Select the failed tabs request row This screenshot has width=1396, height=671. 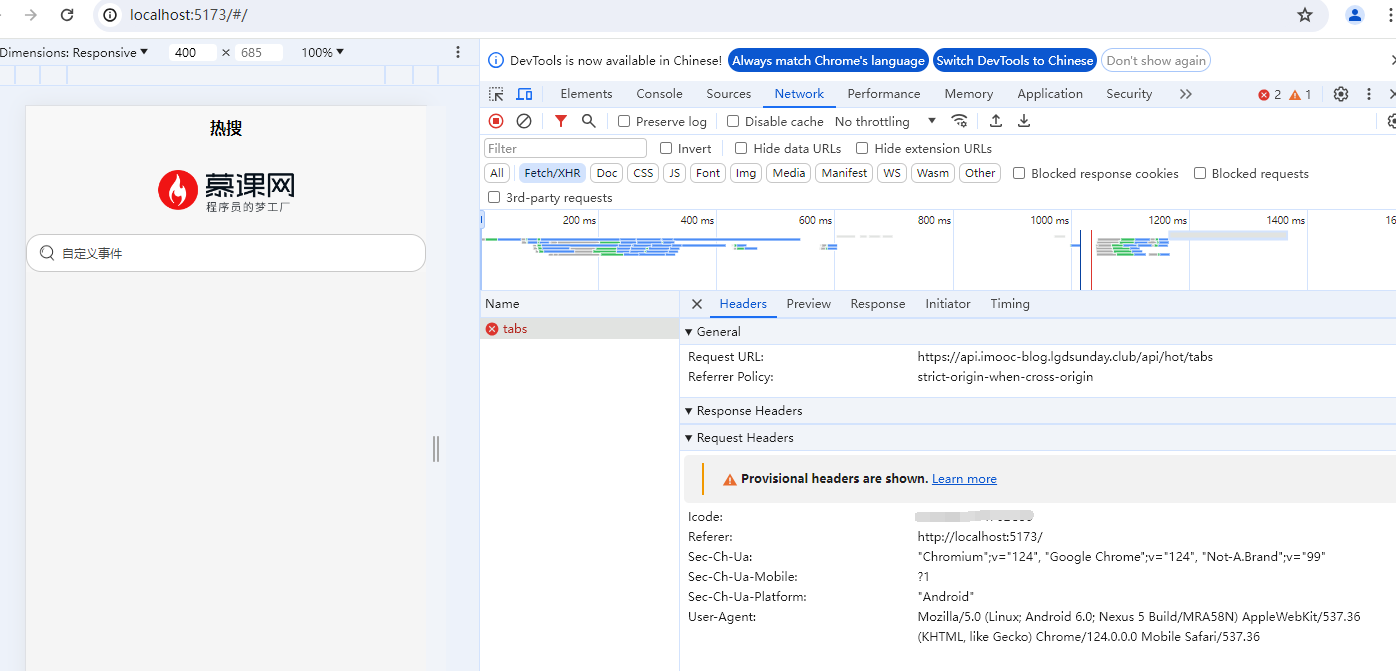pos(579,329)
